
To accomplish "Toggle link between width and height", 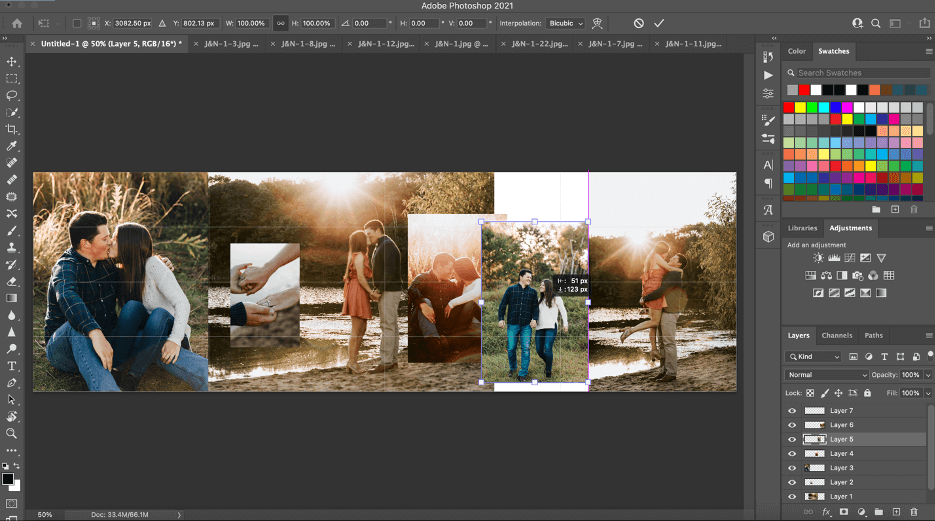I will (x=280, y=23).
